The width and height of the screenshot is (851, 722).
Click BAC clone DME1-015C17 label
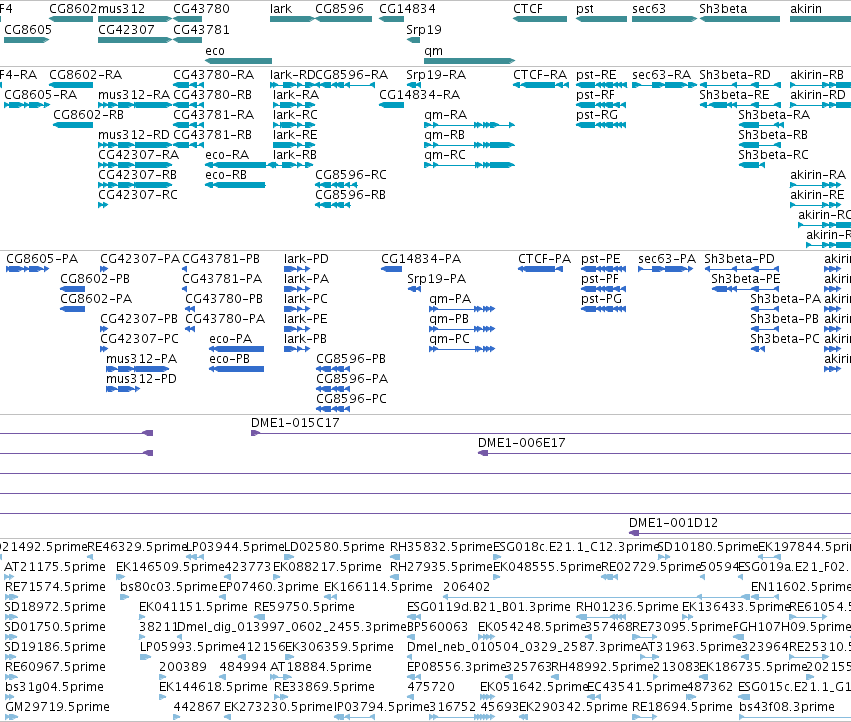pyautogui.click(x=295, y=422)
